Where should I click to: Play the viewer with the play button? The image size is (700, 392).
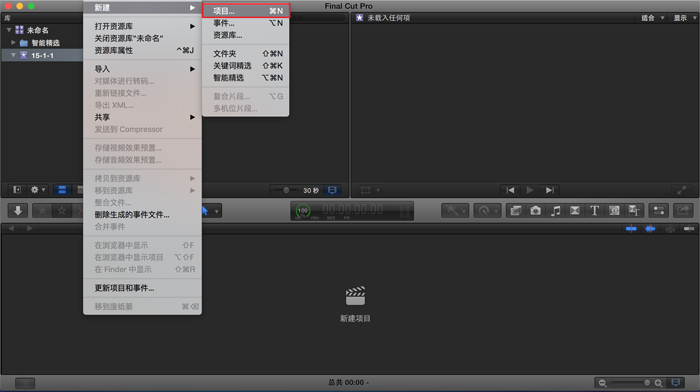pyautogui.click(x=529, y=190)
